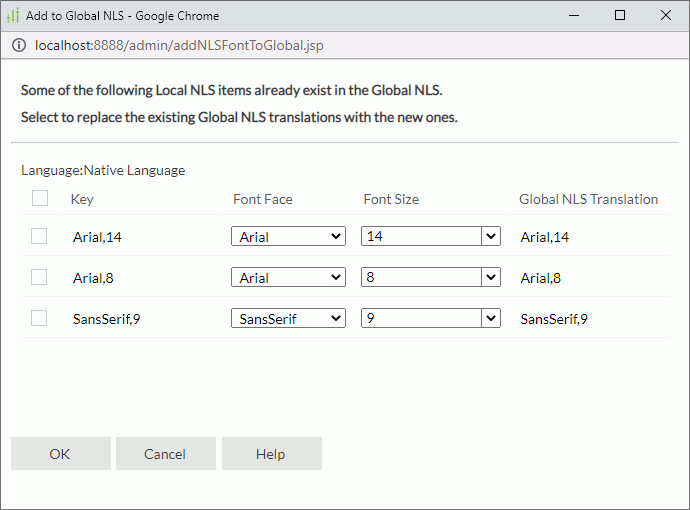The width and height of the screenshot is (690, 510).
Task: Enable the SansSerif,9 row checkbox
Action: click(x=39, y=318)
